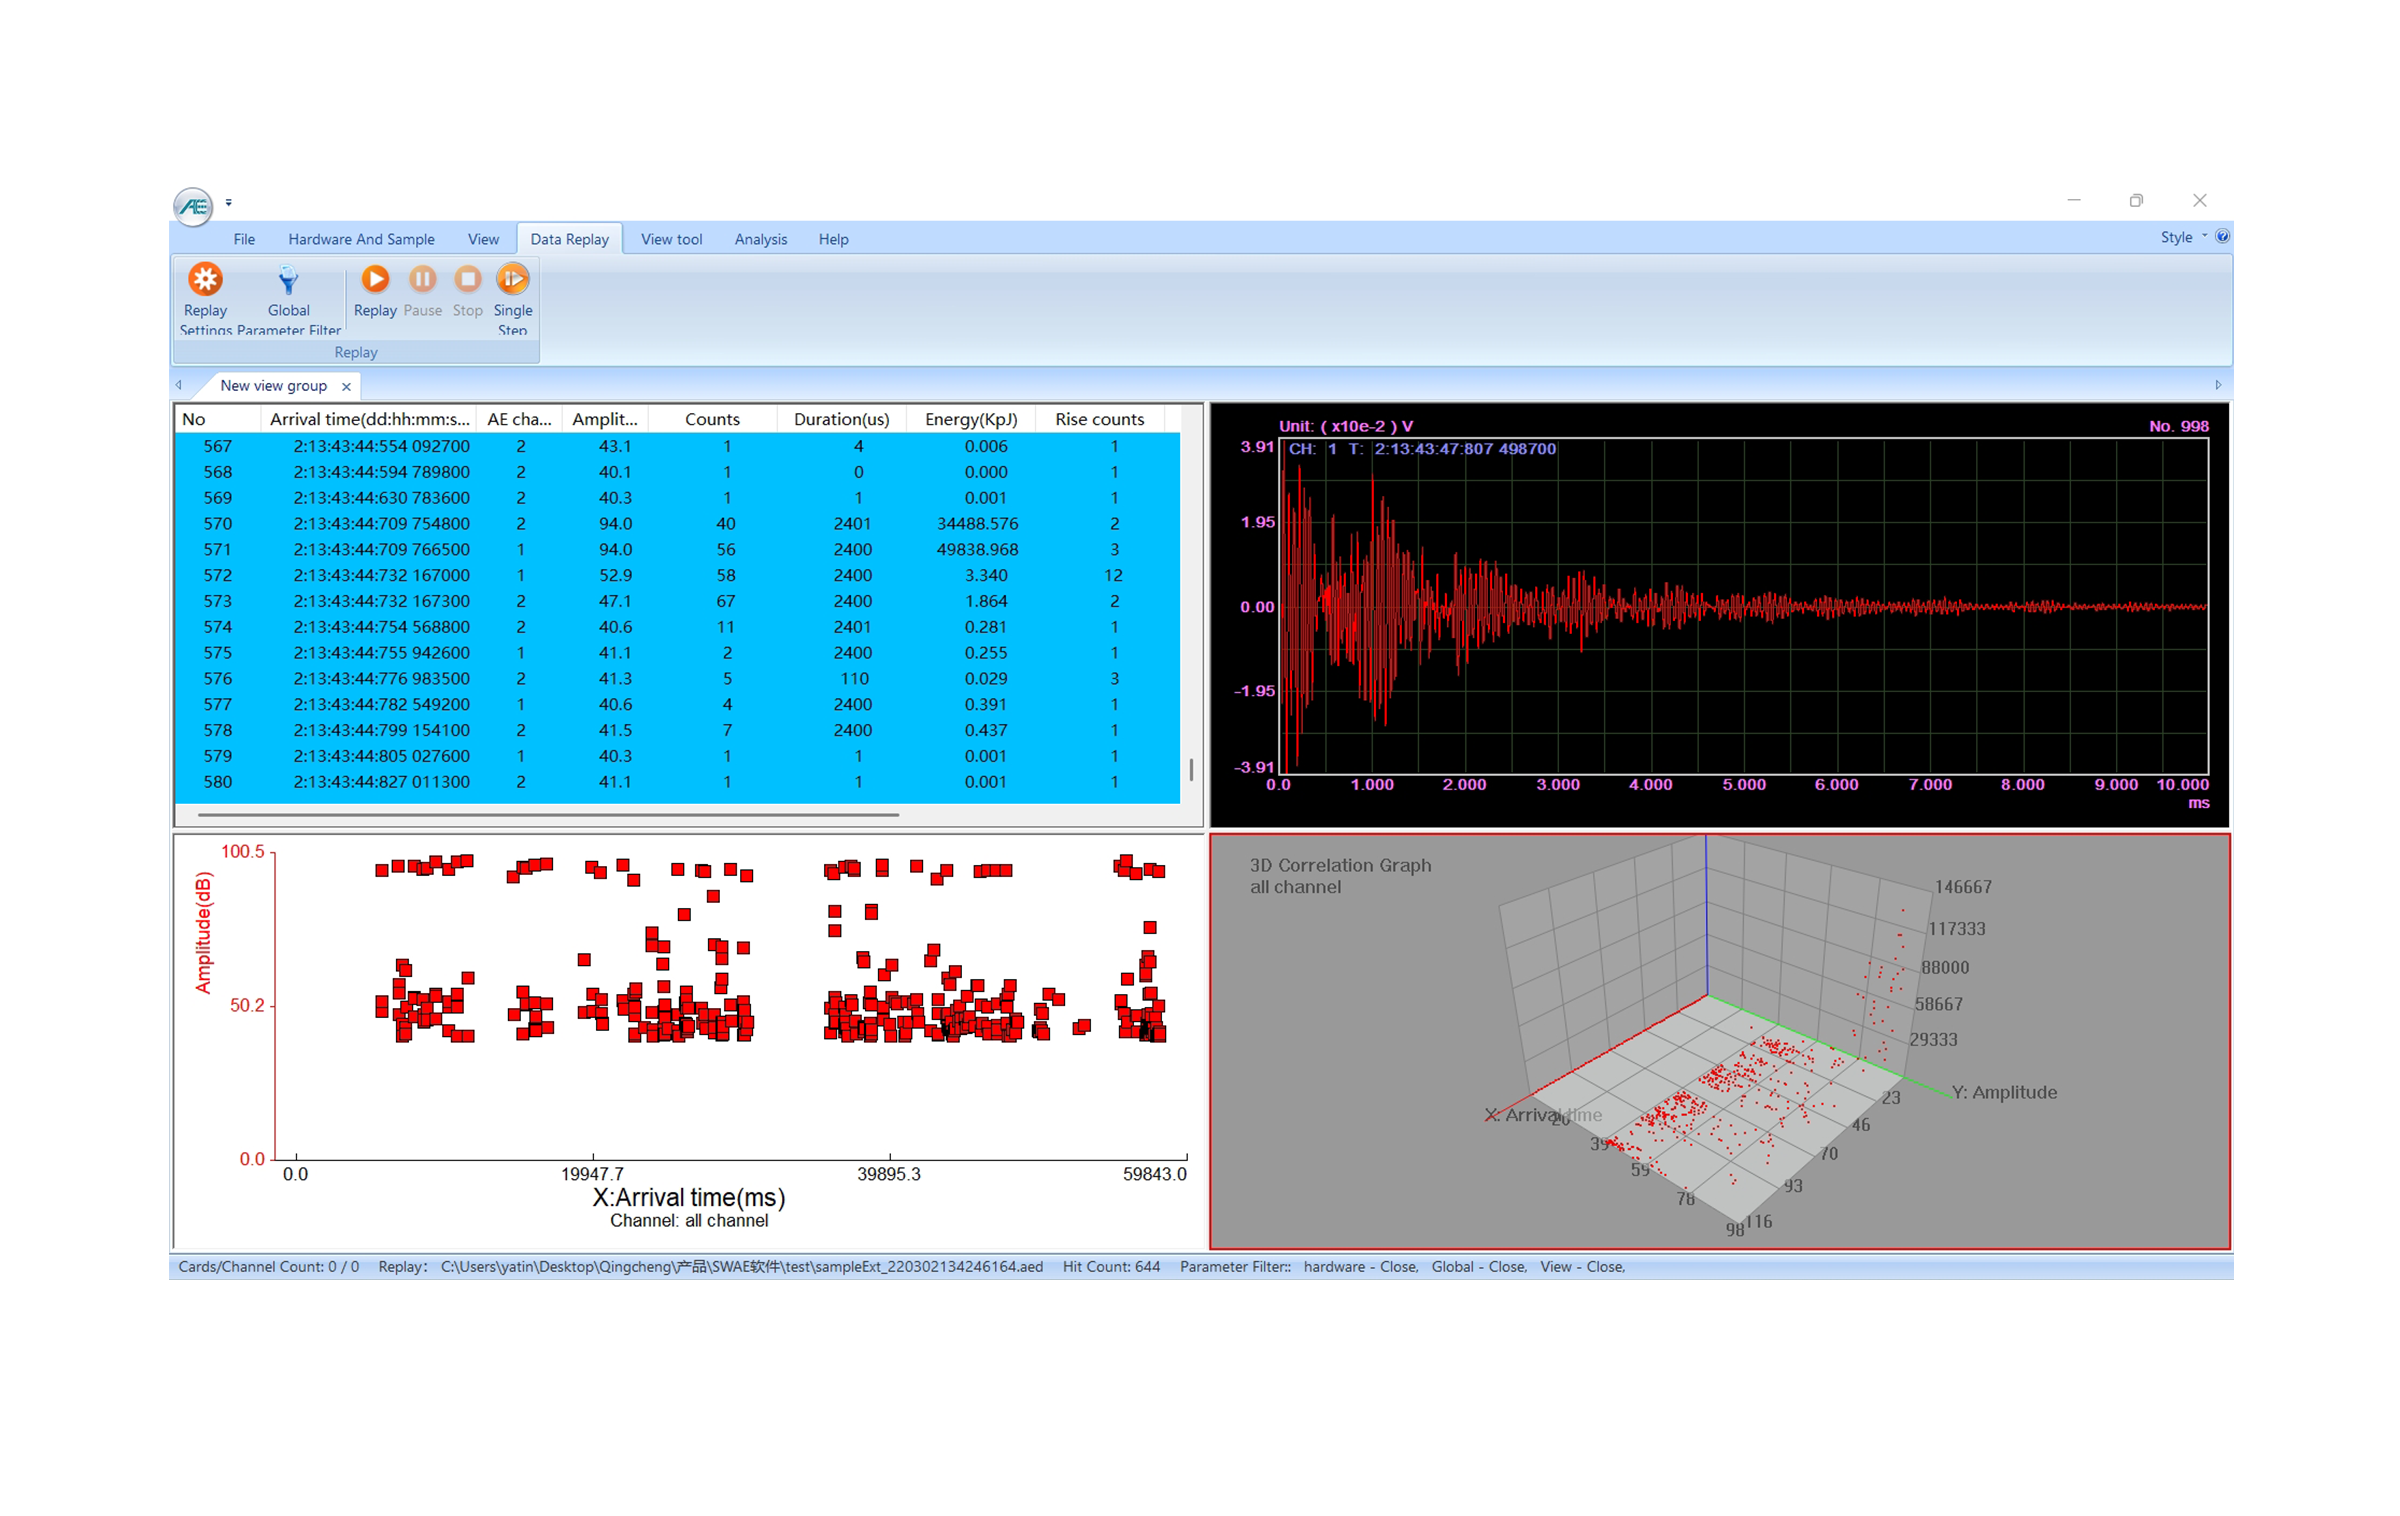Click the blue help icon near Style
This screenshot has width=2400, height=1516.
tap(2221, 237)
